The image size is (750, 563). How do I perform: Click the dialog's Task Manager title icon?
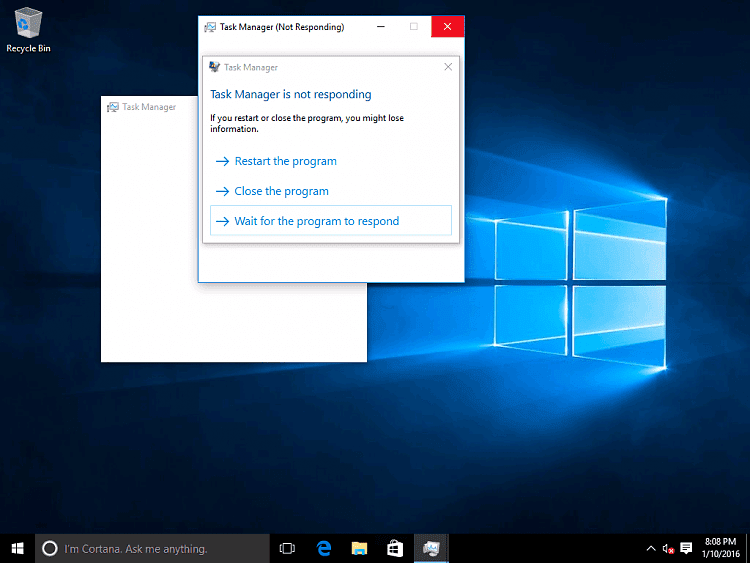(214, 67)
